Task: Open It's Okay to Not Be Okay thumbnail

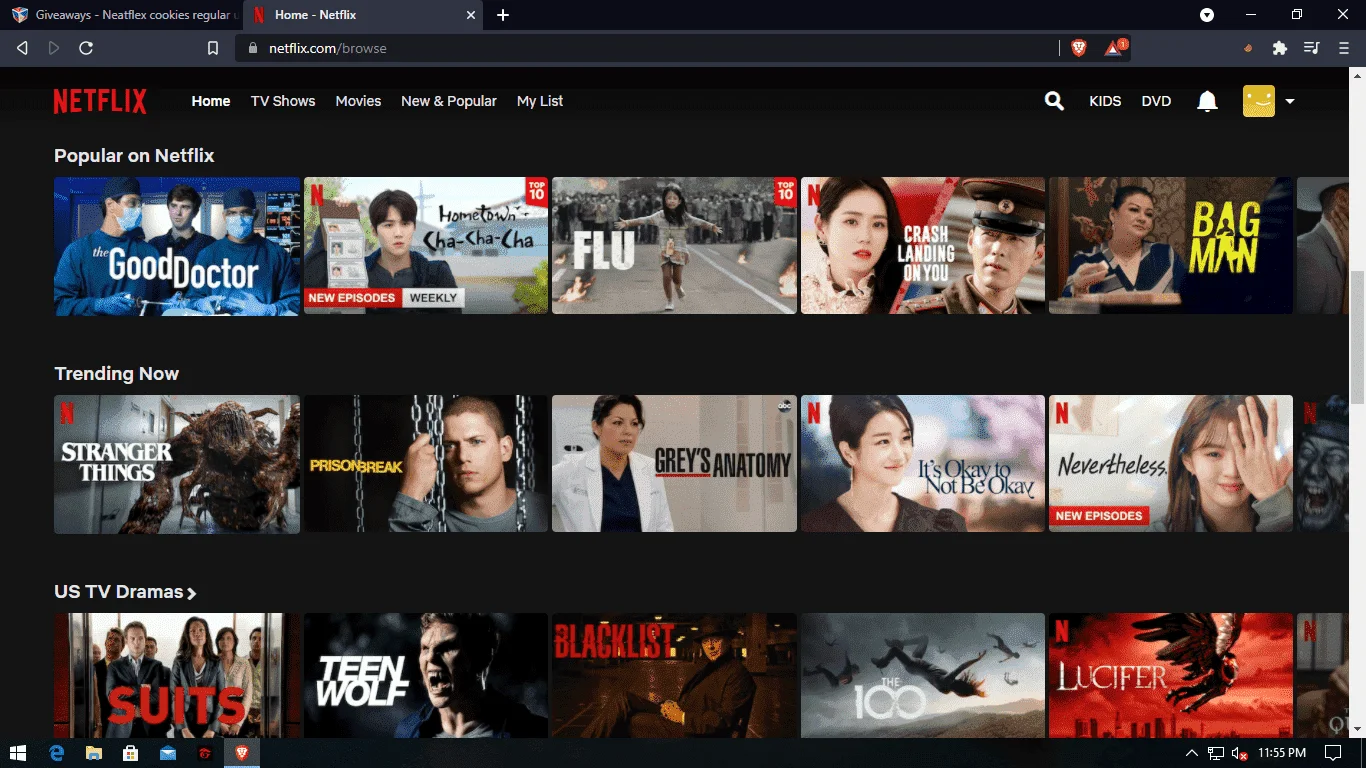Action: 923,464
